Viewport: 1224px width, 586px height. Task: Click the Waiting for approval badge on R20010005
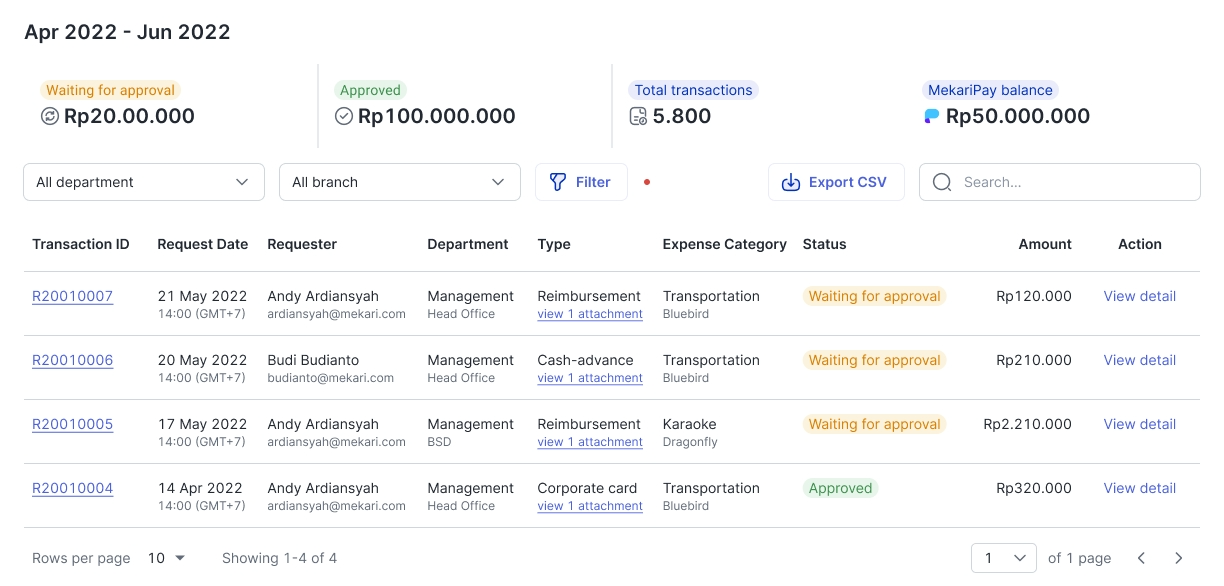875,424
